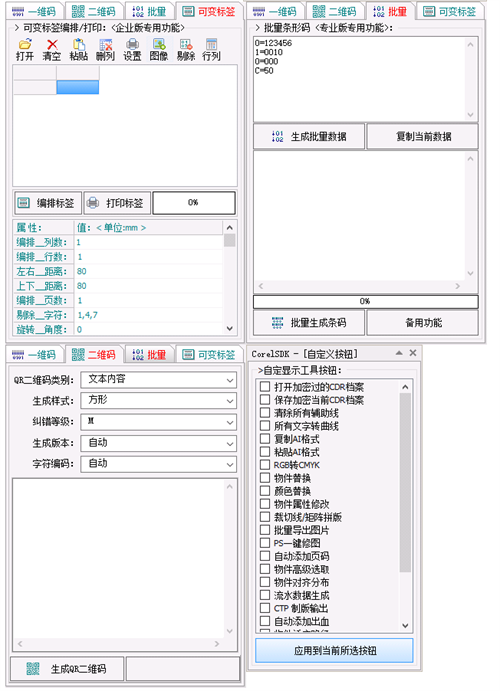Screen dimensions: 500x691
Task: Tick CTP 制版输出 checkbox
Action: click(x=265, y=608)
